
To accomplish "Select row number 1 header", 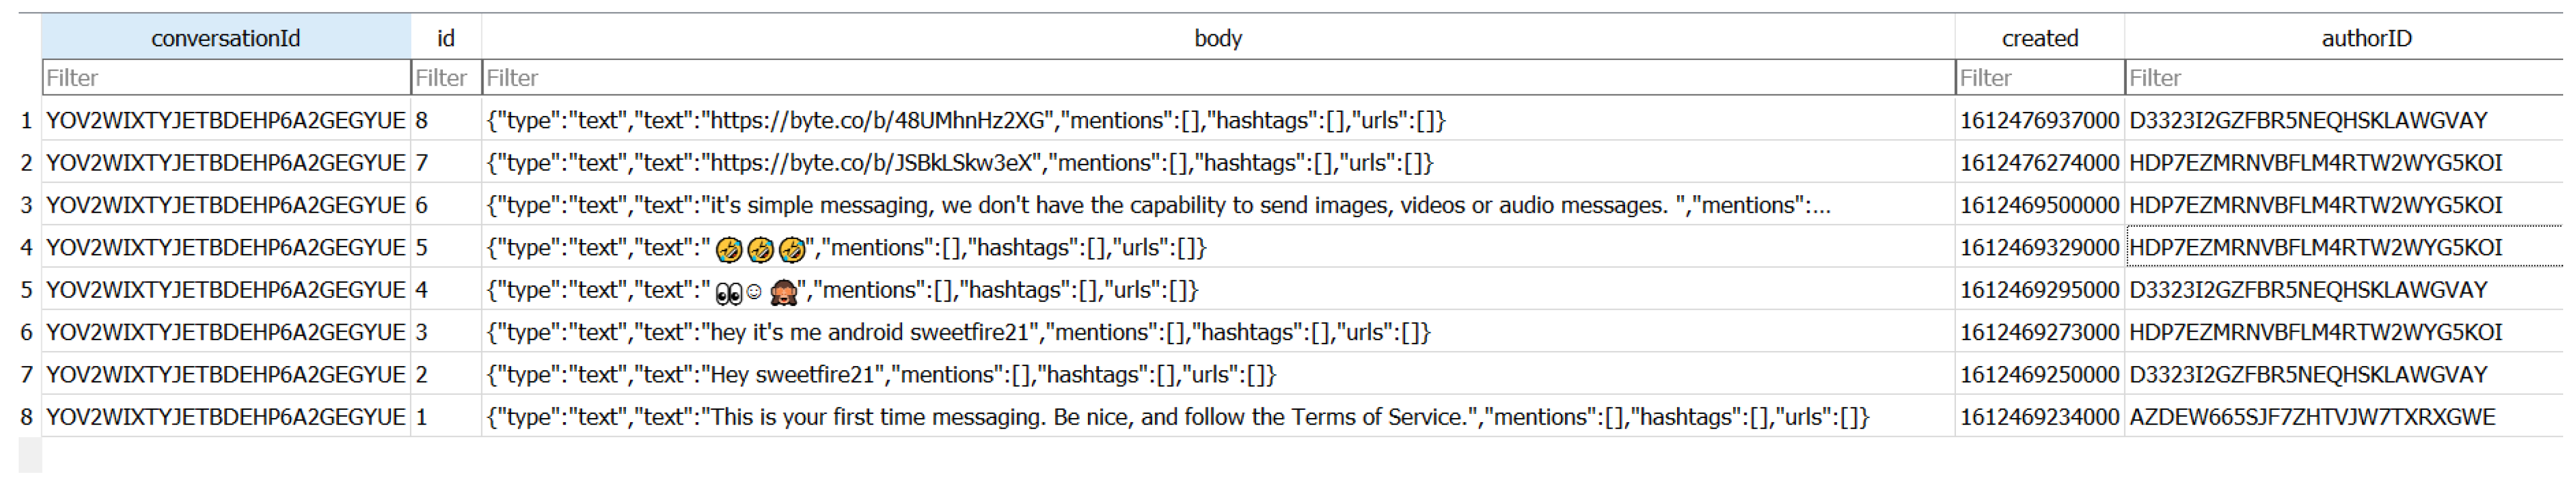I will (27, 121).
